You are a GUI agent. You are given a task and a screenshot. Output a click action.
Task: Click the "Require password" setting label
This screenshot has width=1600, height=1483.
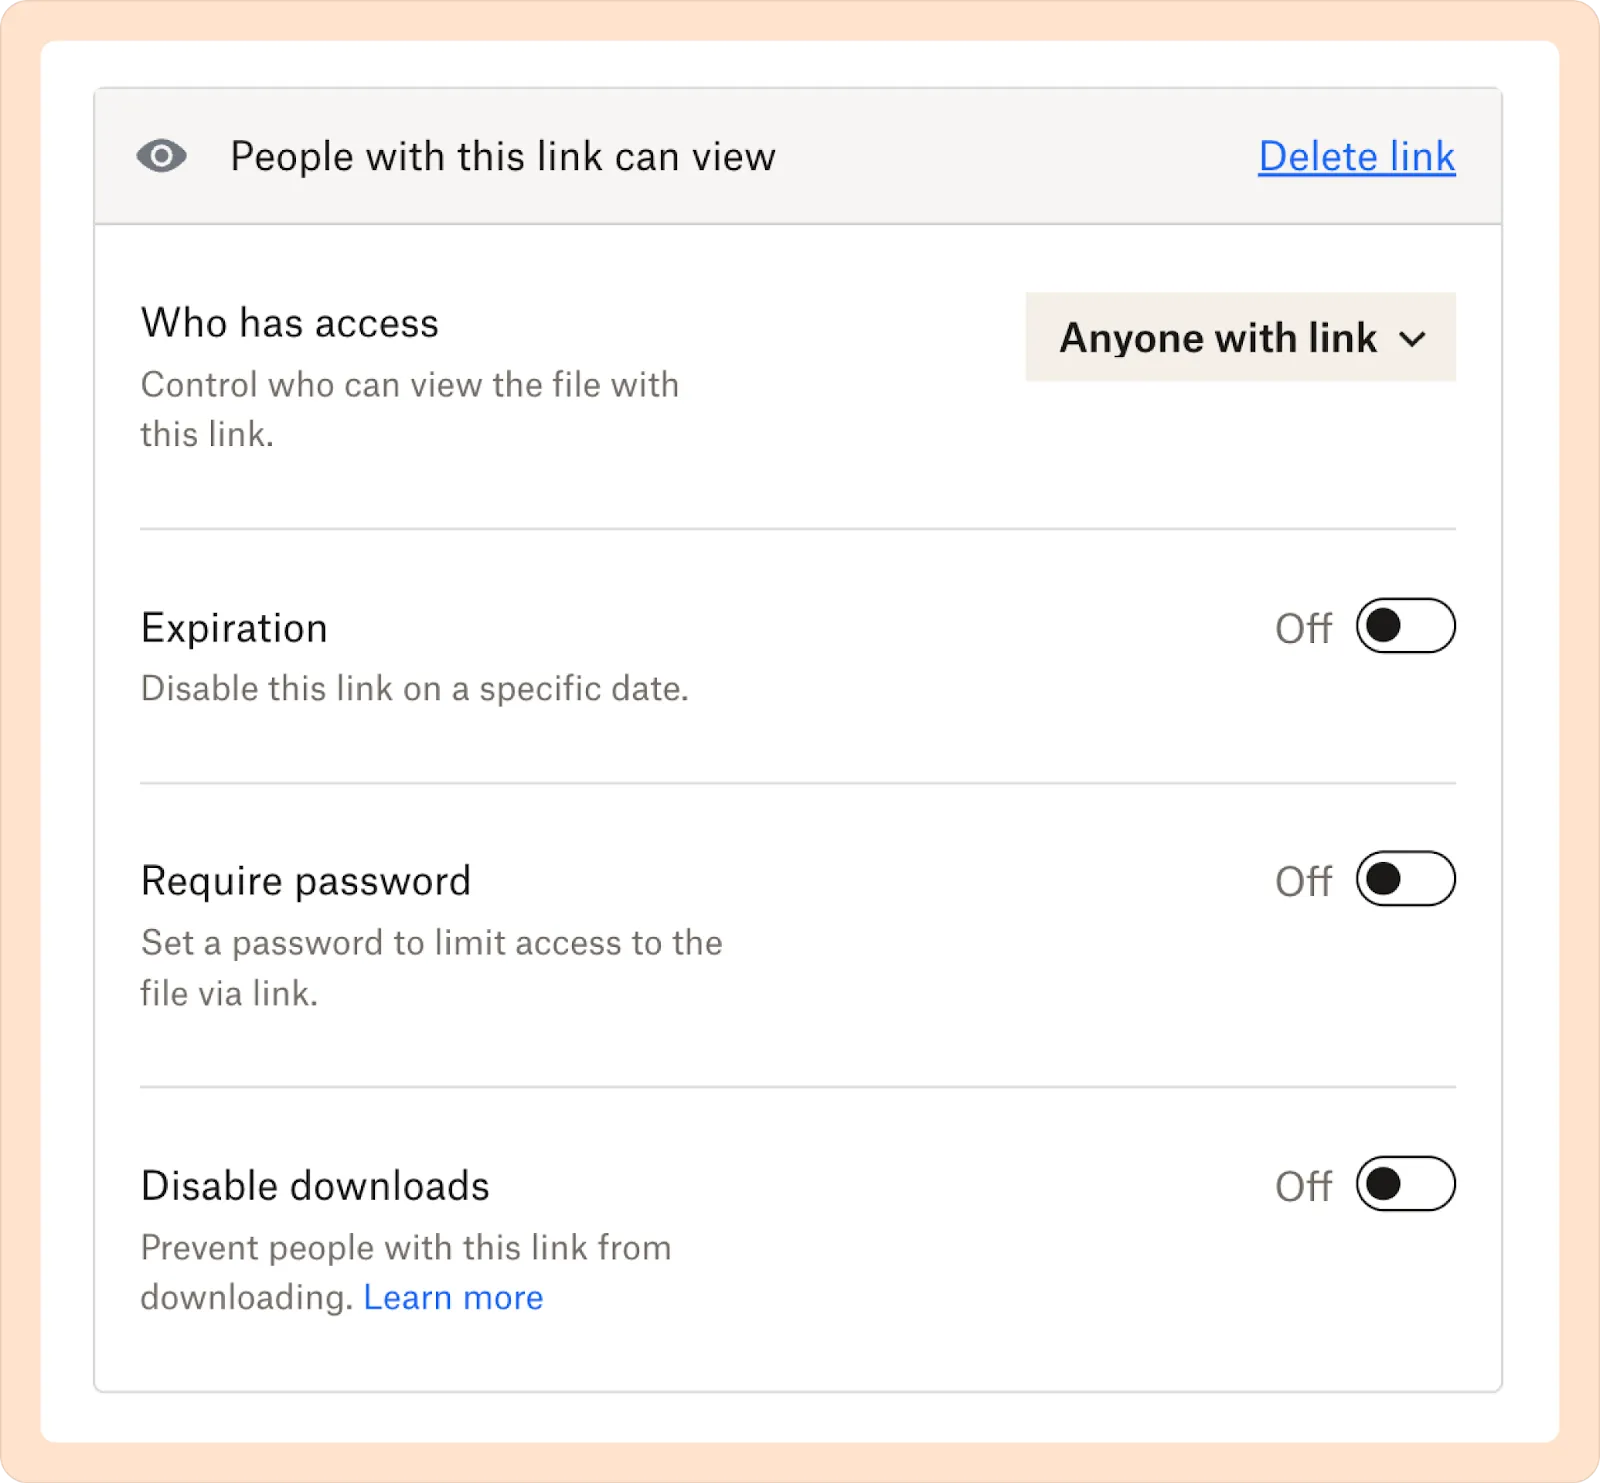point(305,881)
